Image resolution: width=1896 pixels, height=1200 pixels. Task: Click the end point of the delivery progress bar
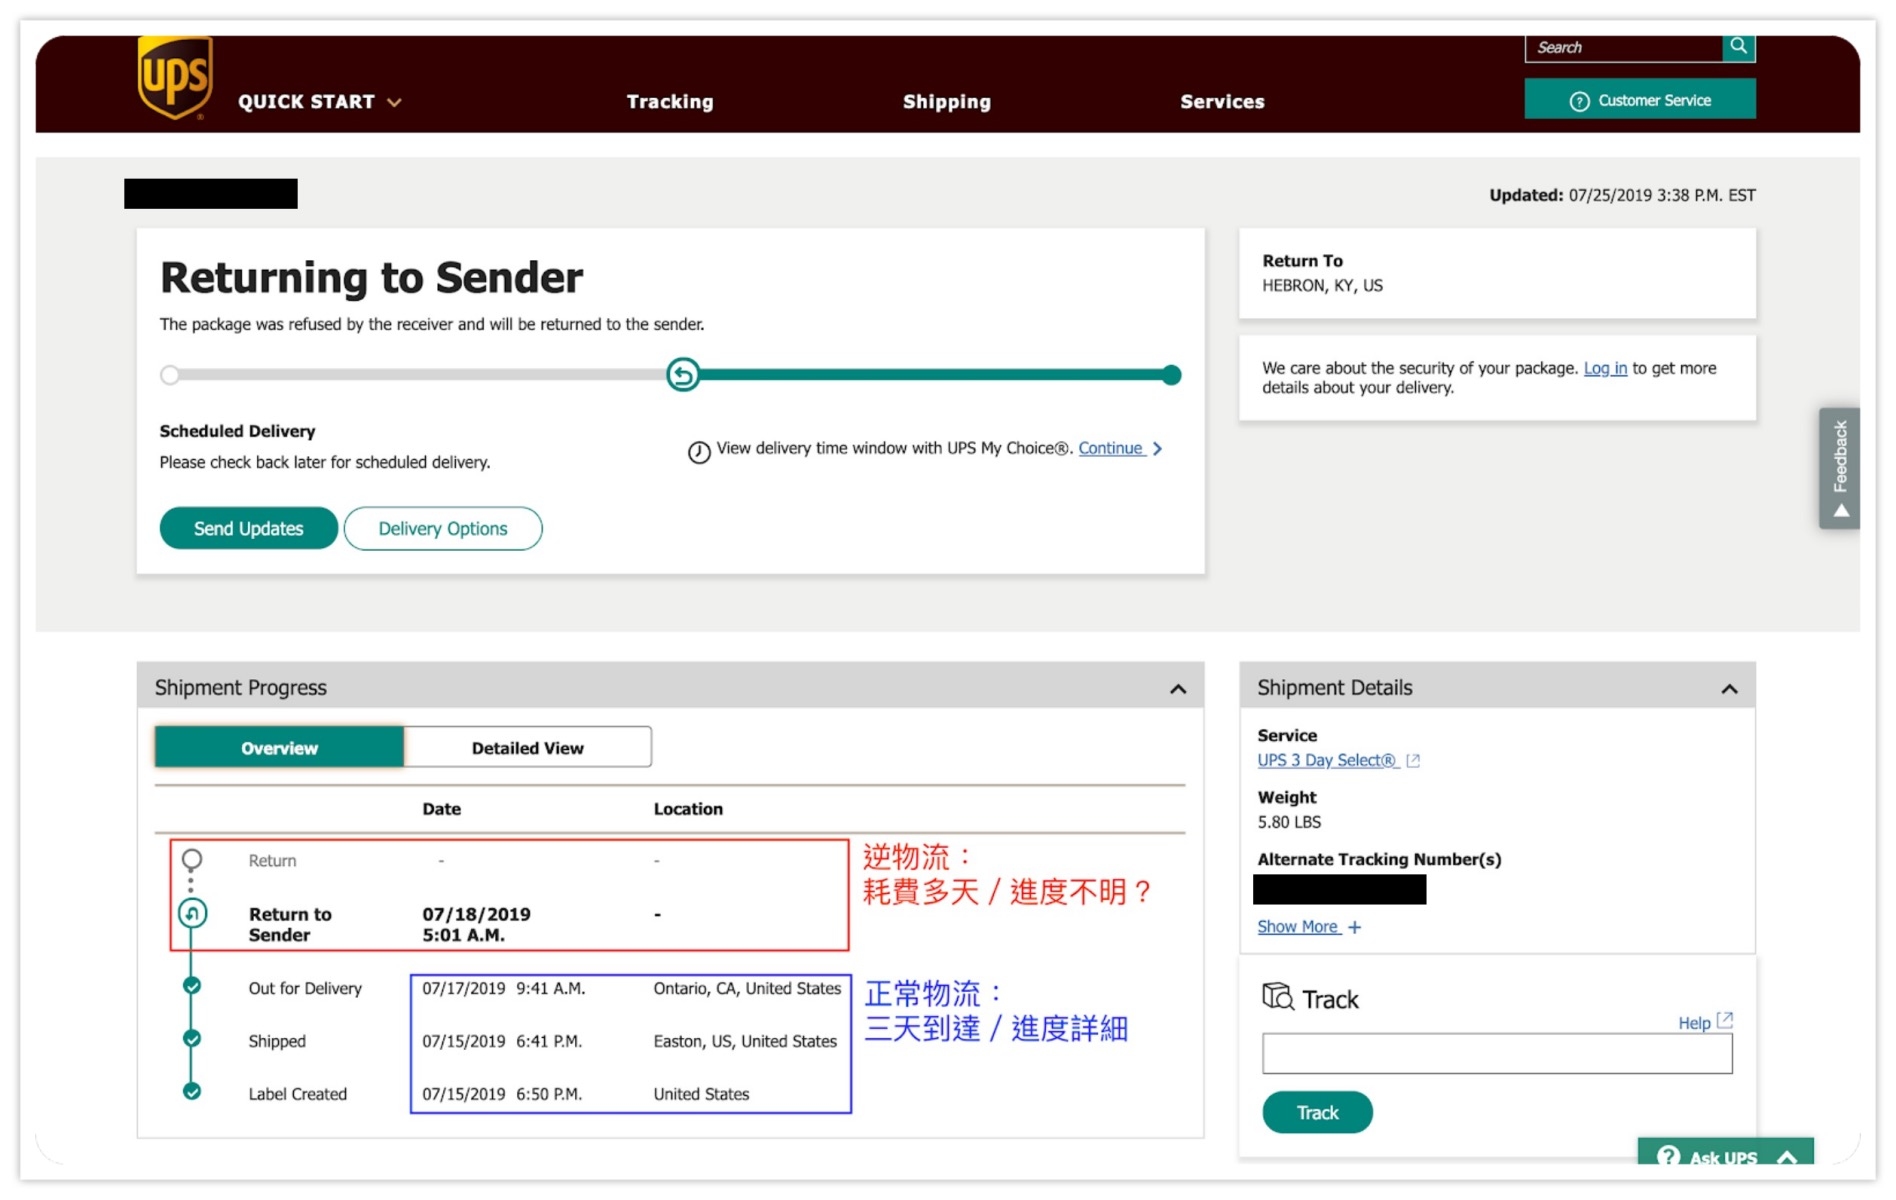pos(1171,375)
